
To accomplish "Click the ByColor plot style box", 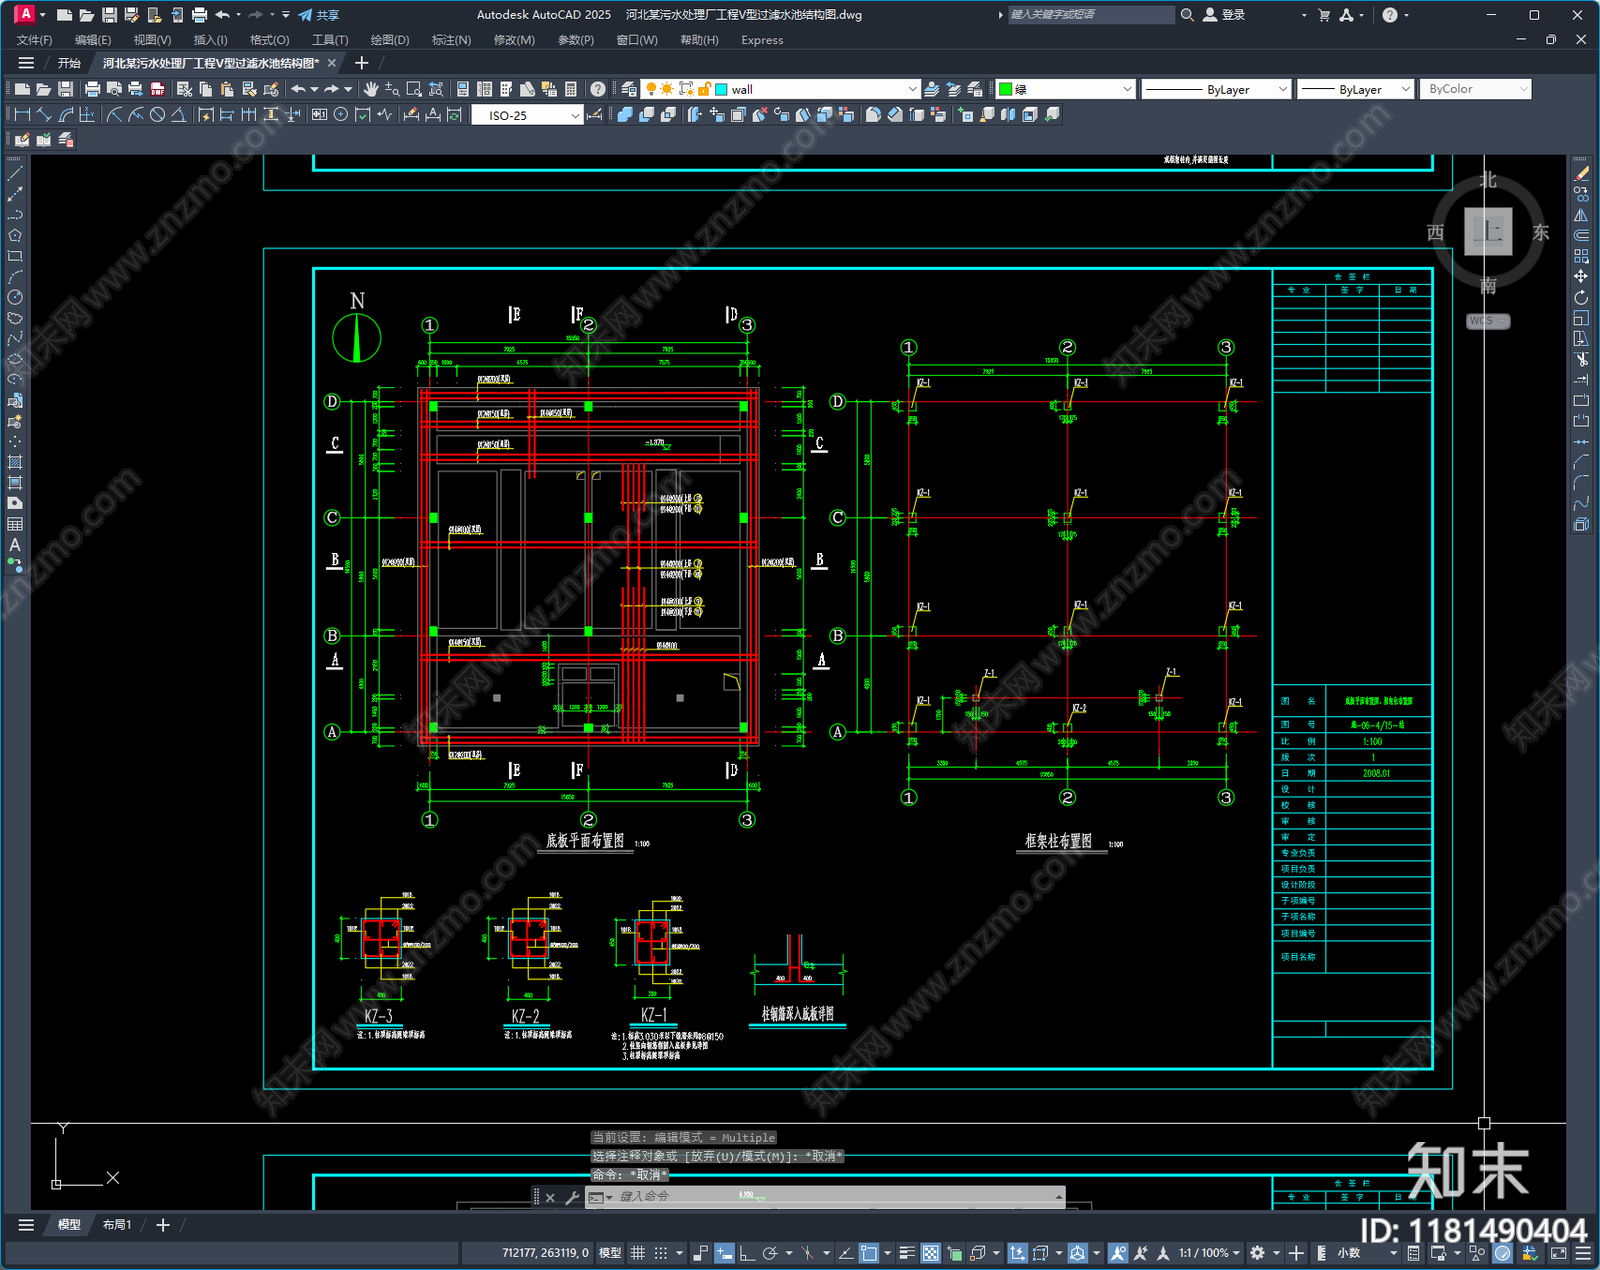I will point(1475,89).
